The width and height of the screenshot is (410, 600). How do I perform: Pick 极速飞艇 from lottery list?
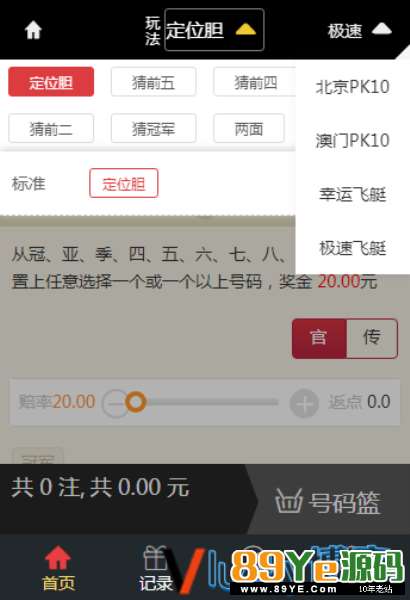[353, 248]
